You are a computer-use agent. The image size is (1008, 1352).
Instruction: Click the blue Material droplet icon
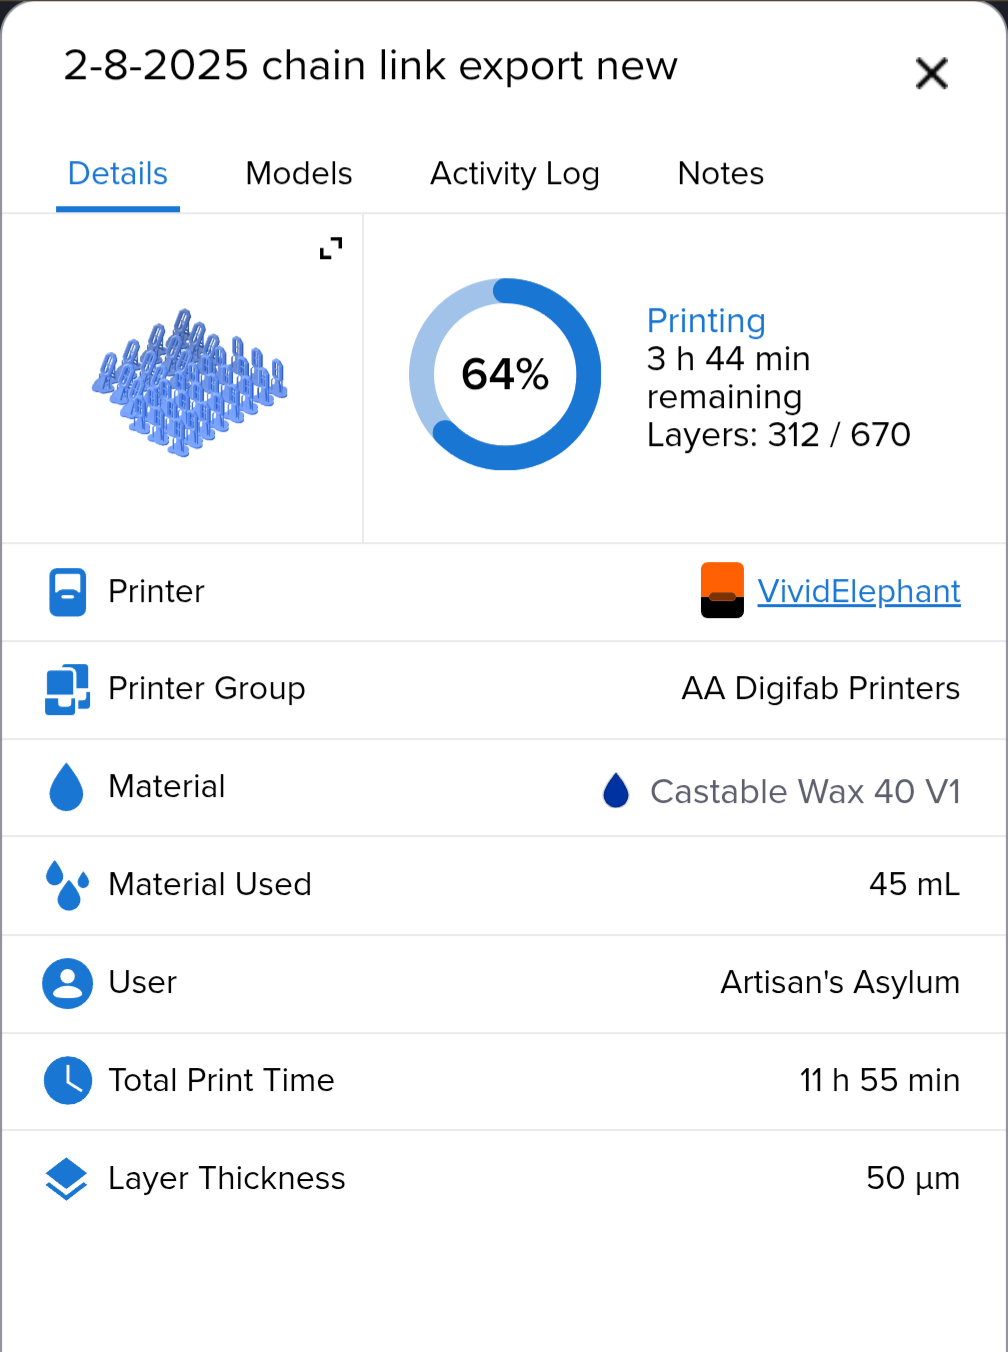click(67, 787)
